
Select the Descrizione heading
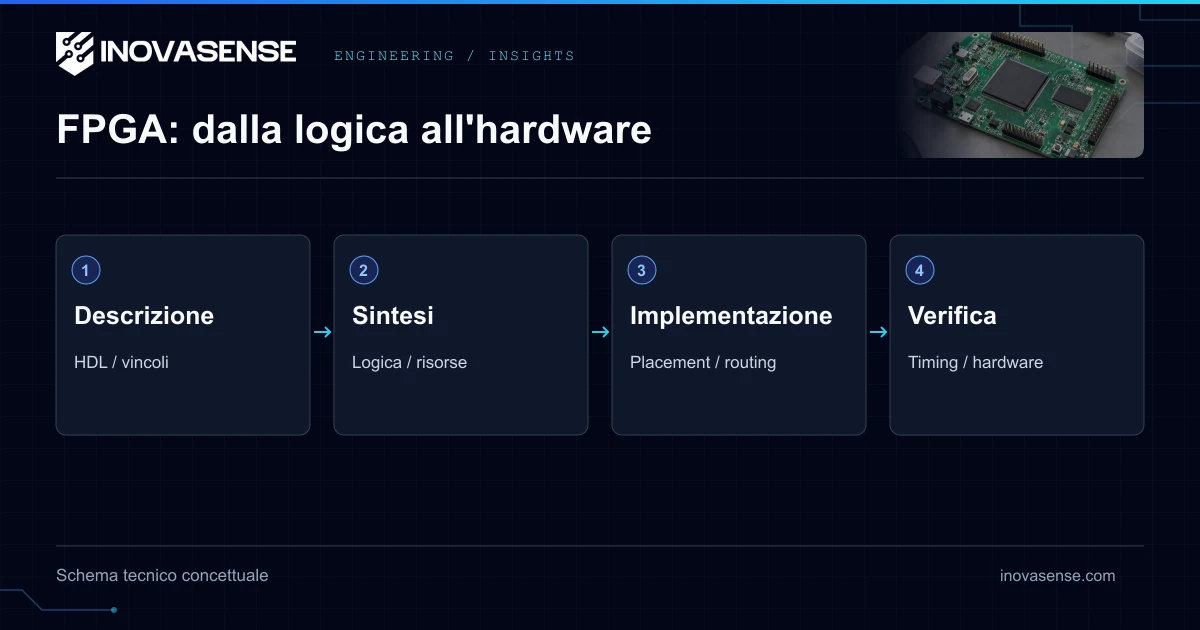(144, 316)
